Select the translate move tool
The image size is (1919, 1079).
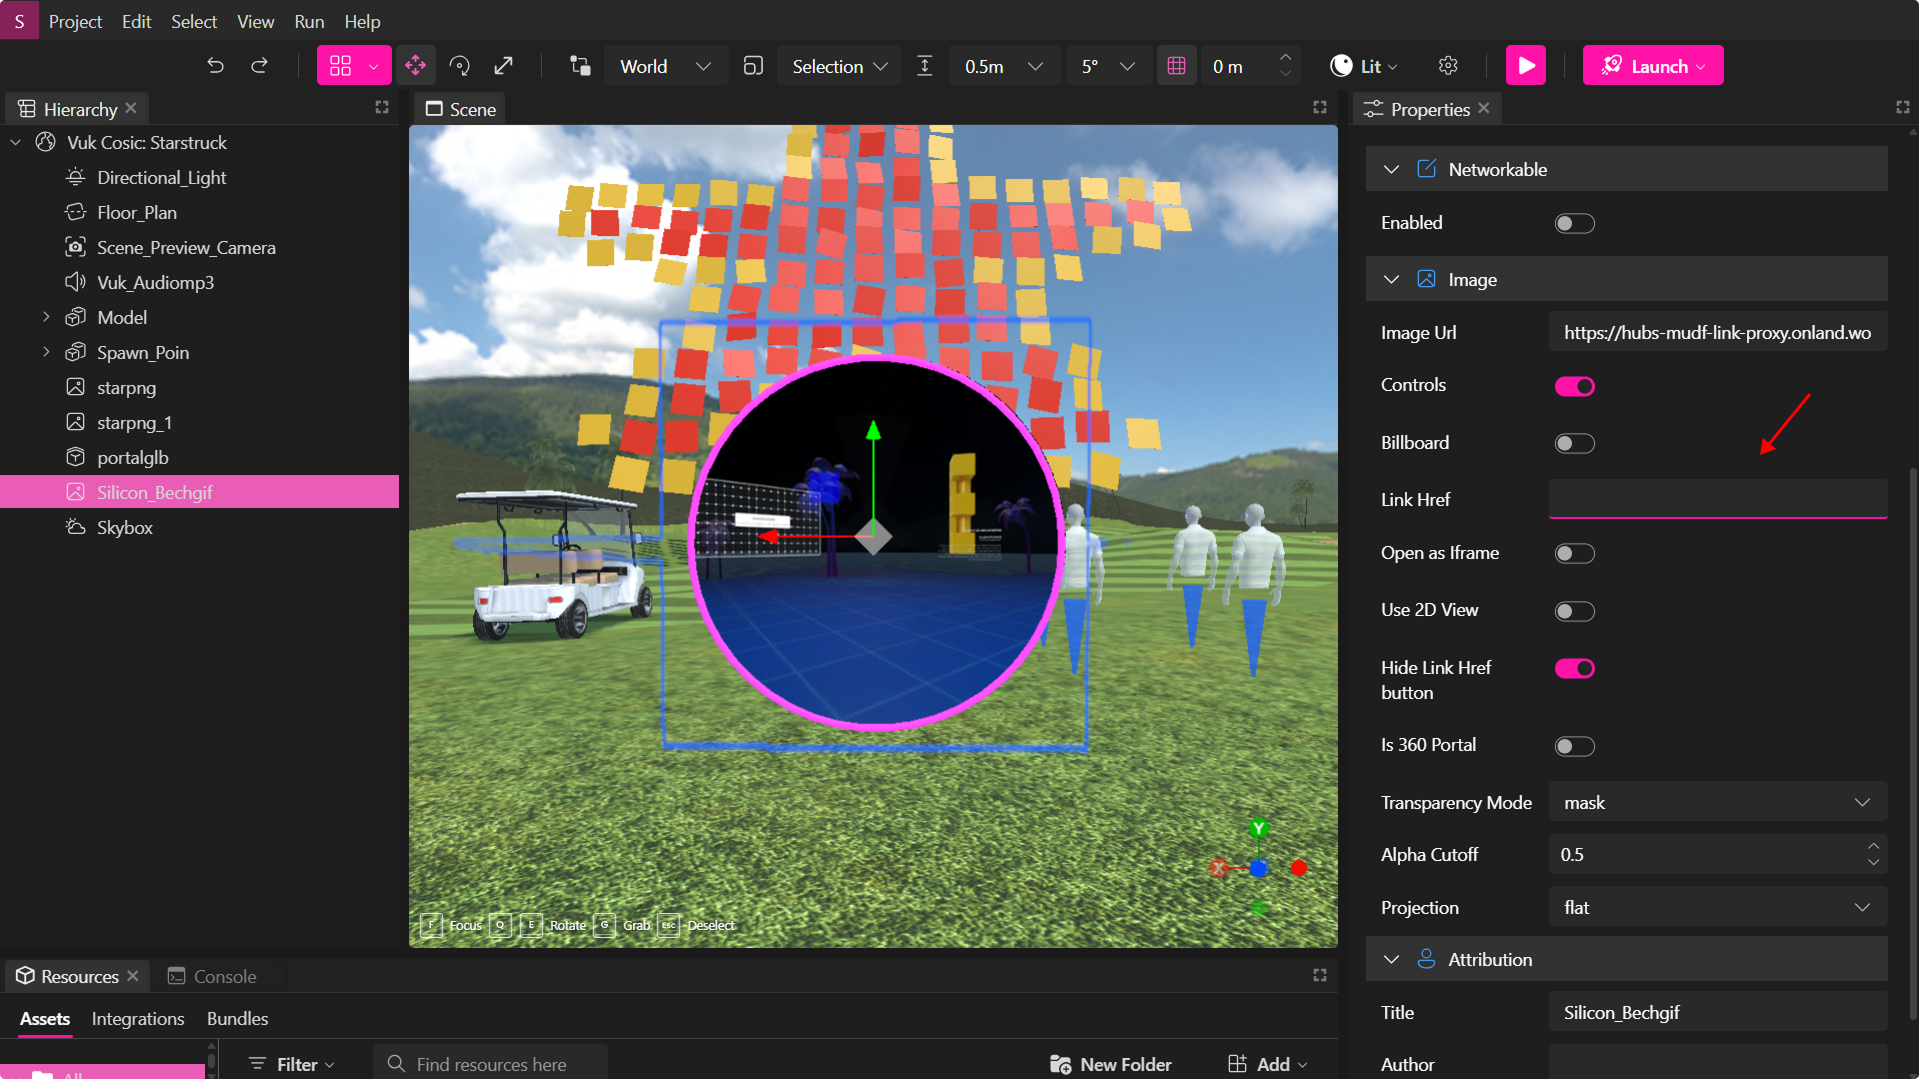[415, 66]
